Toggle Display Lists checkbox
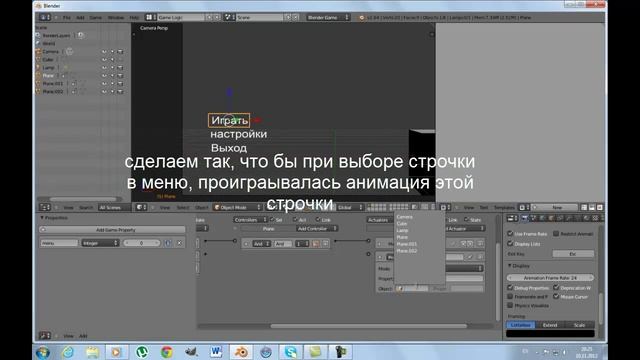Viewport: 640px width, 360px height. coord(510,244)
